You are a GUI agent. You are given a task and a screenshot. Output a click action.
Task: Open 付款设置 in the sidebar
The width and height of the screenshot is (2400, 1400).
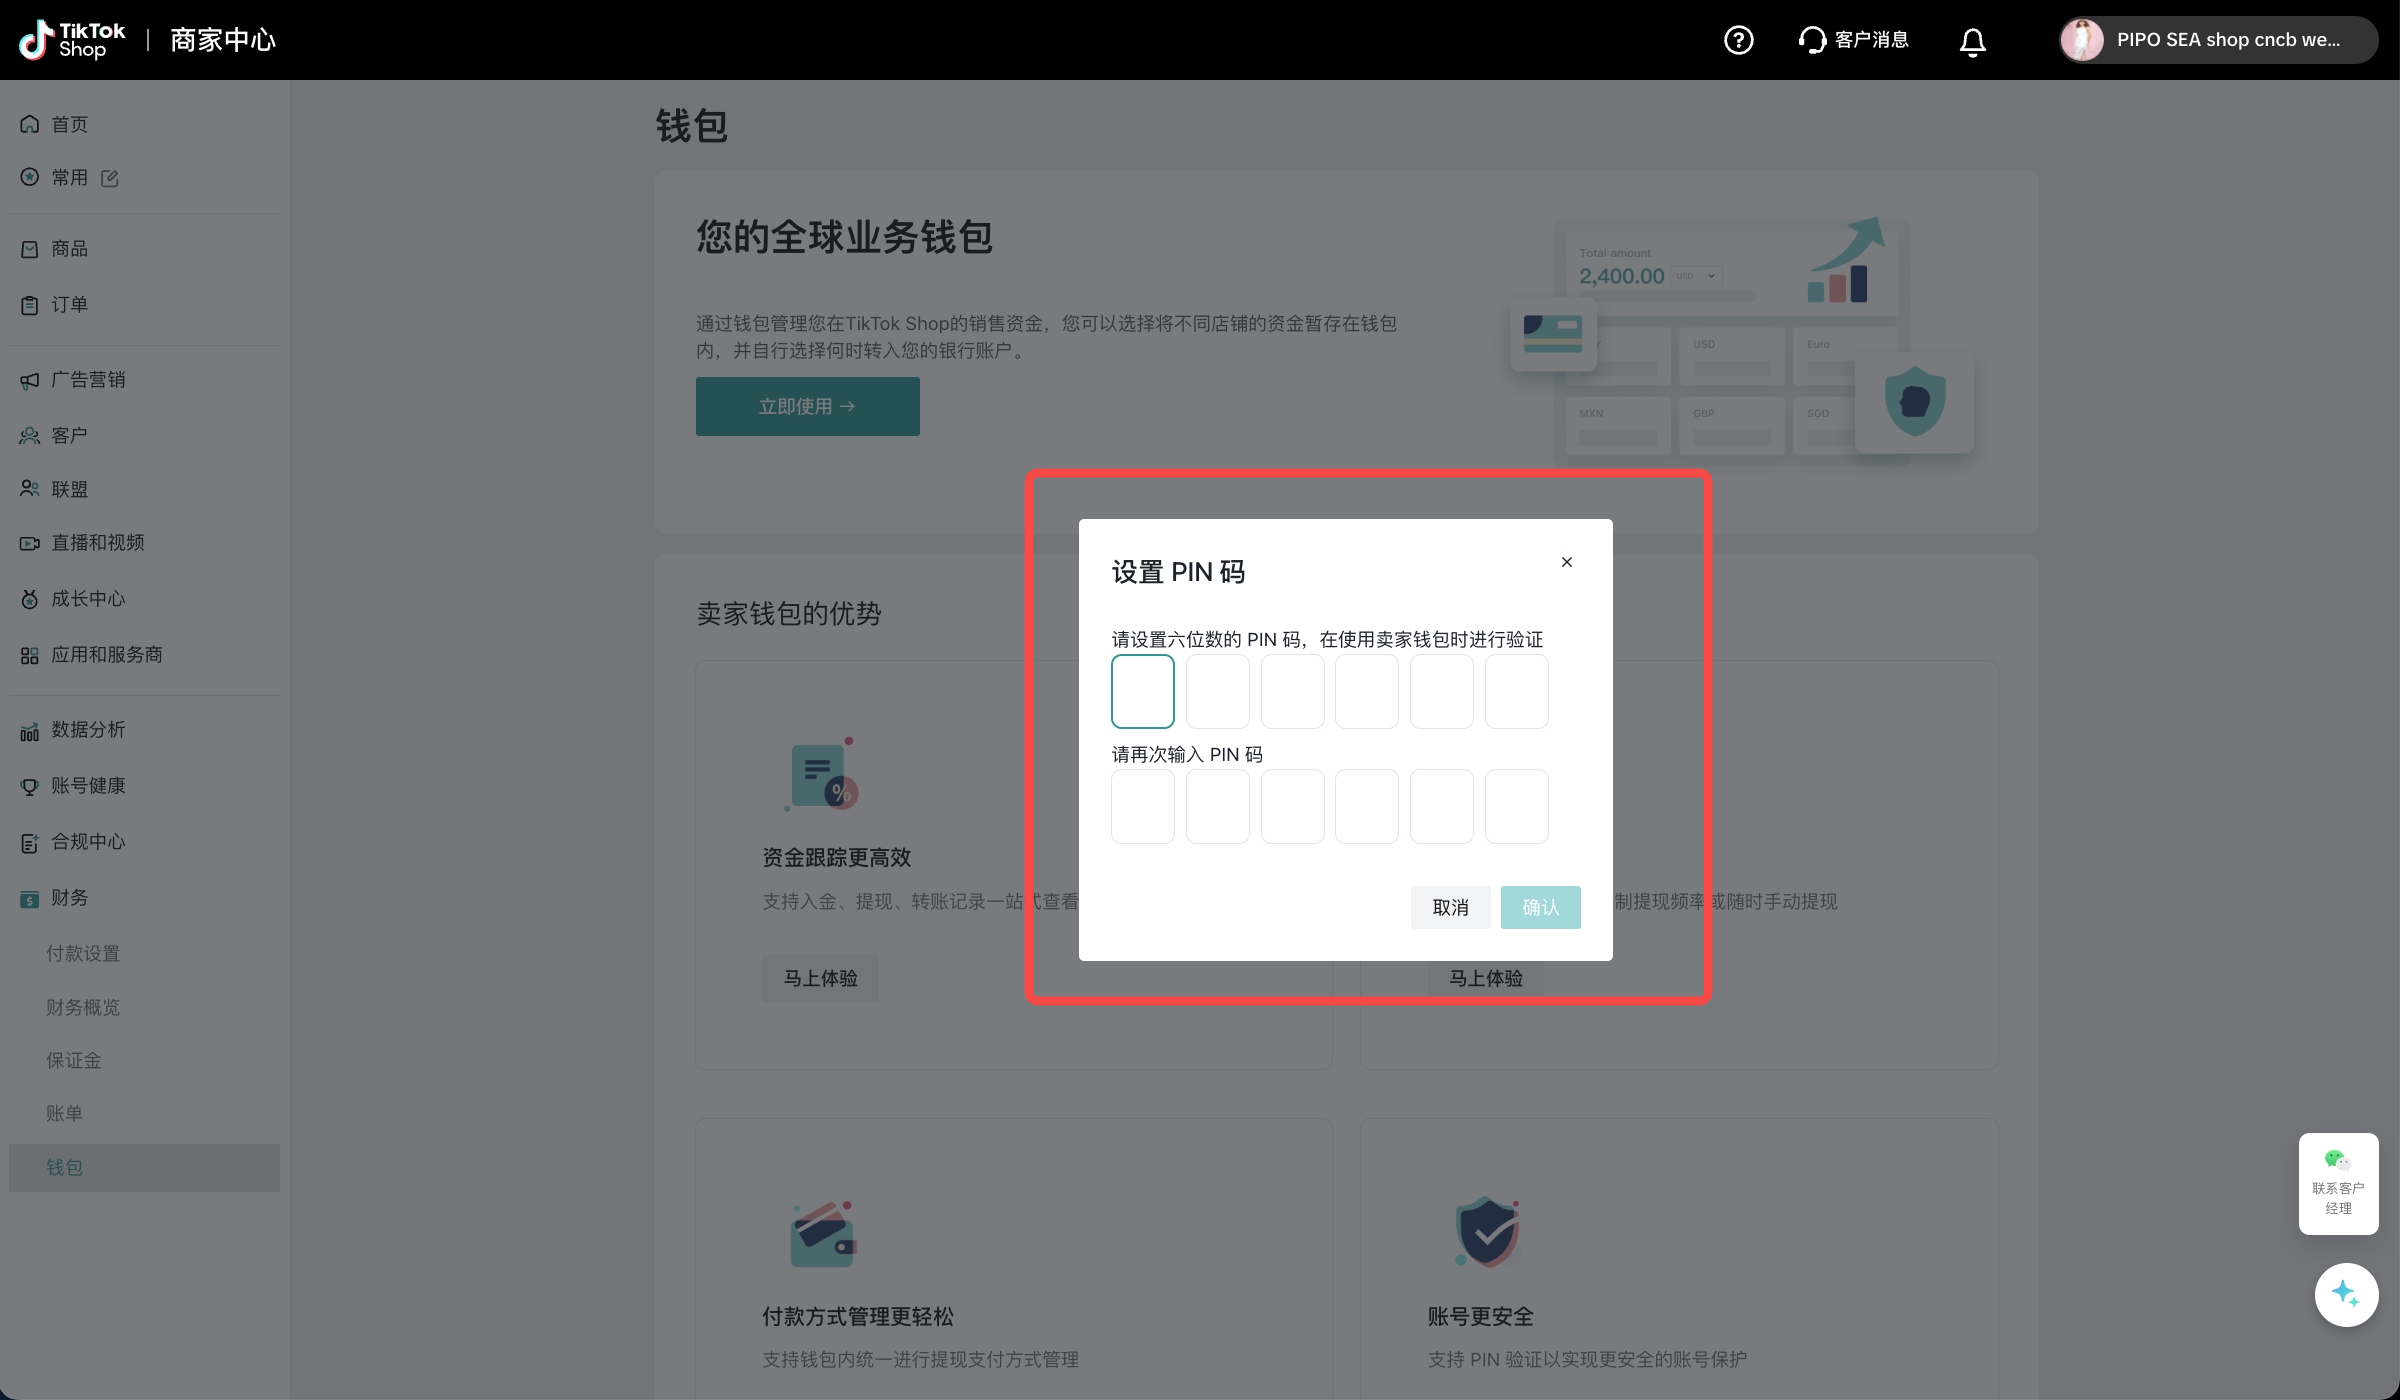[x=83, y=954]
